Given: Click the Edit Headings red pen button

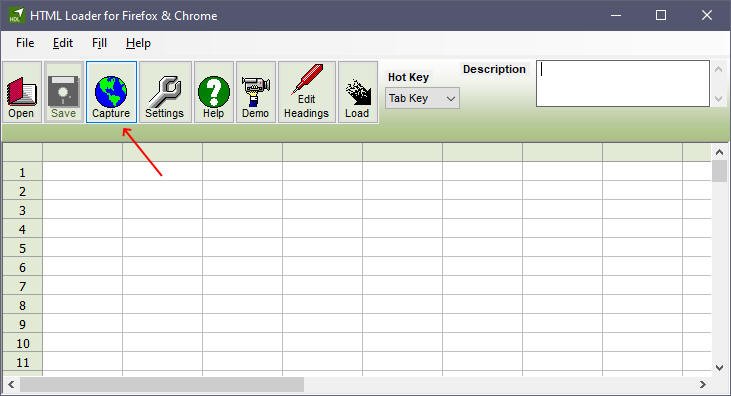Looking at the screenshot, I should click(x=306, y=92).
